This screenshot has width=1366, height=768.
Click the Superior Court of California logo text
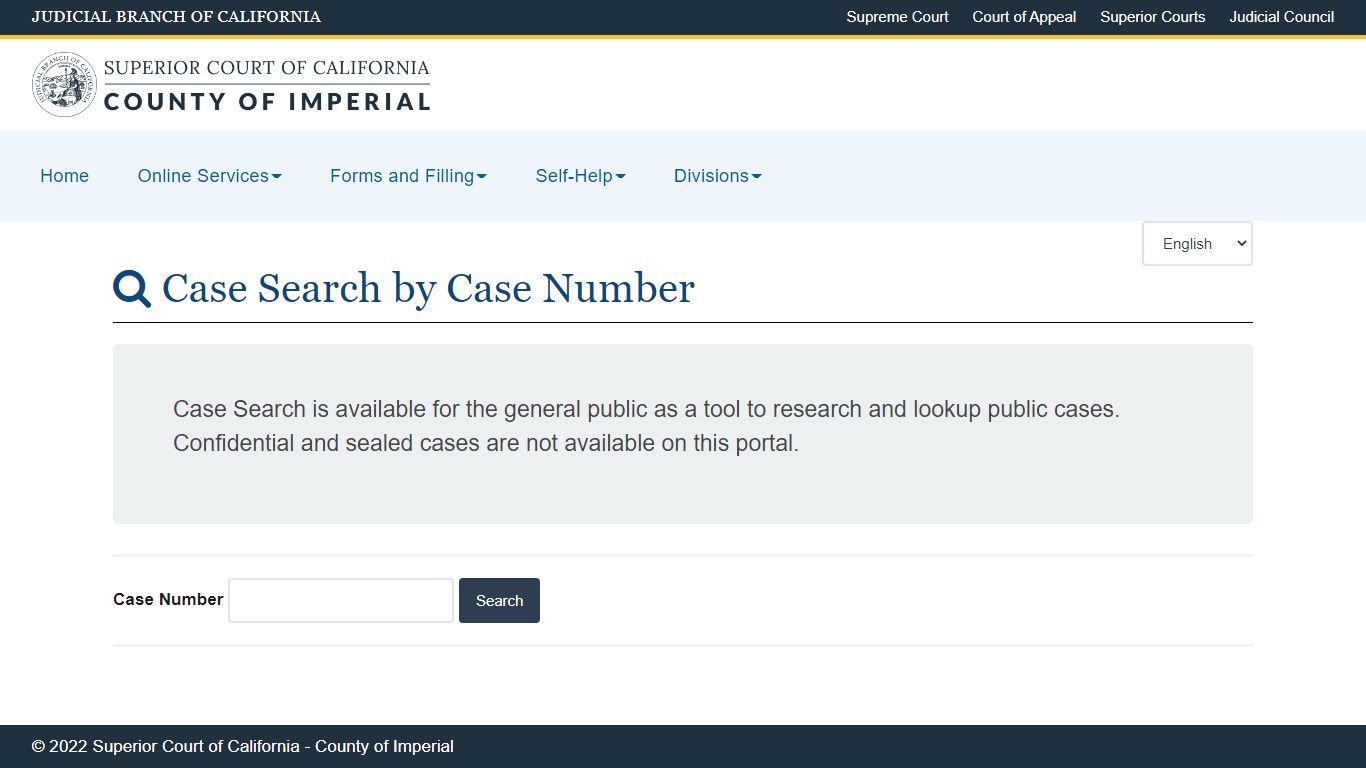point(266,68)
